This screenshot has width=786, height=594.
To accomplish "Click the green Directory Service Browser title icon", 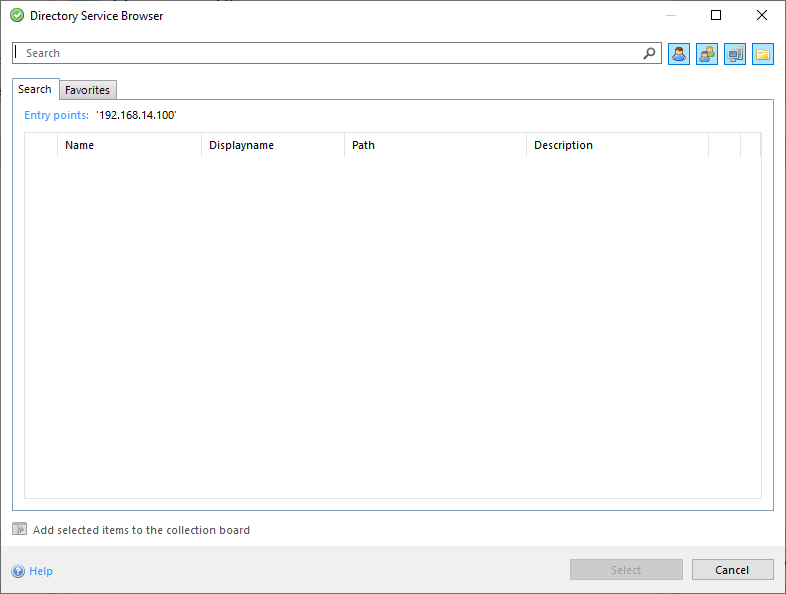I will [17, 16].
